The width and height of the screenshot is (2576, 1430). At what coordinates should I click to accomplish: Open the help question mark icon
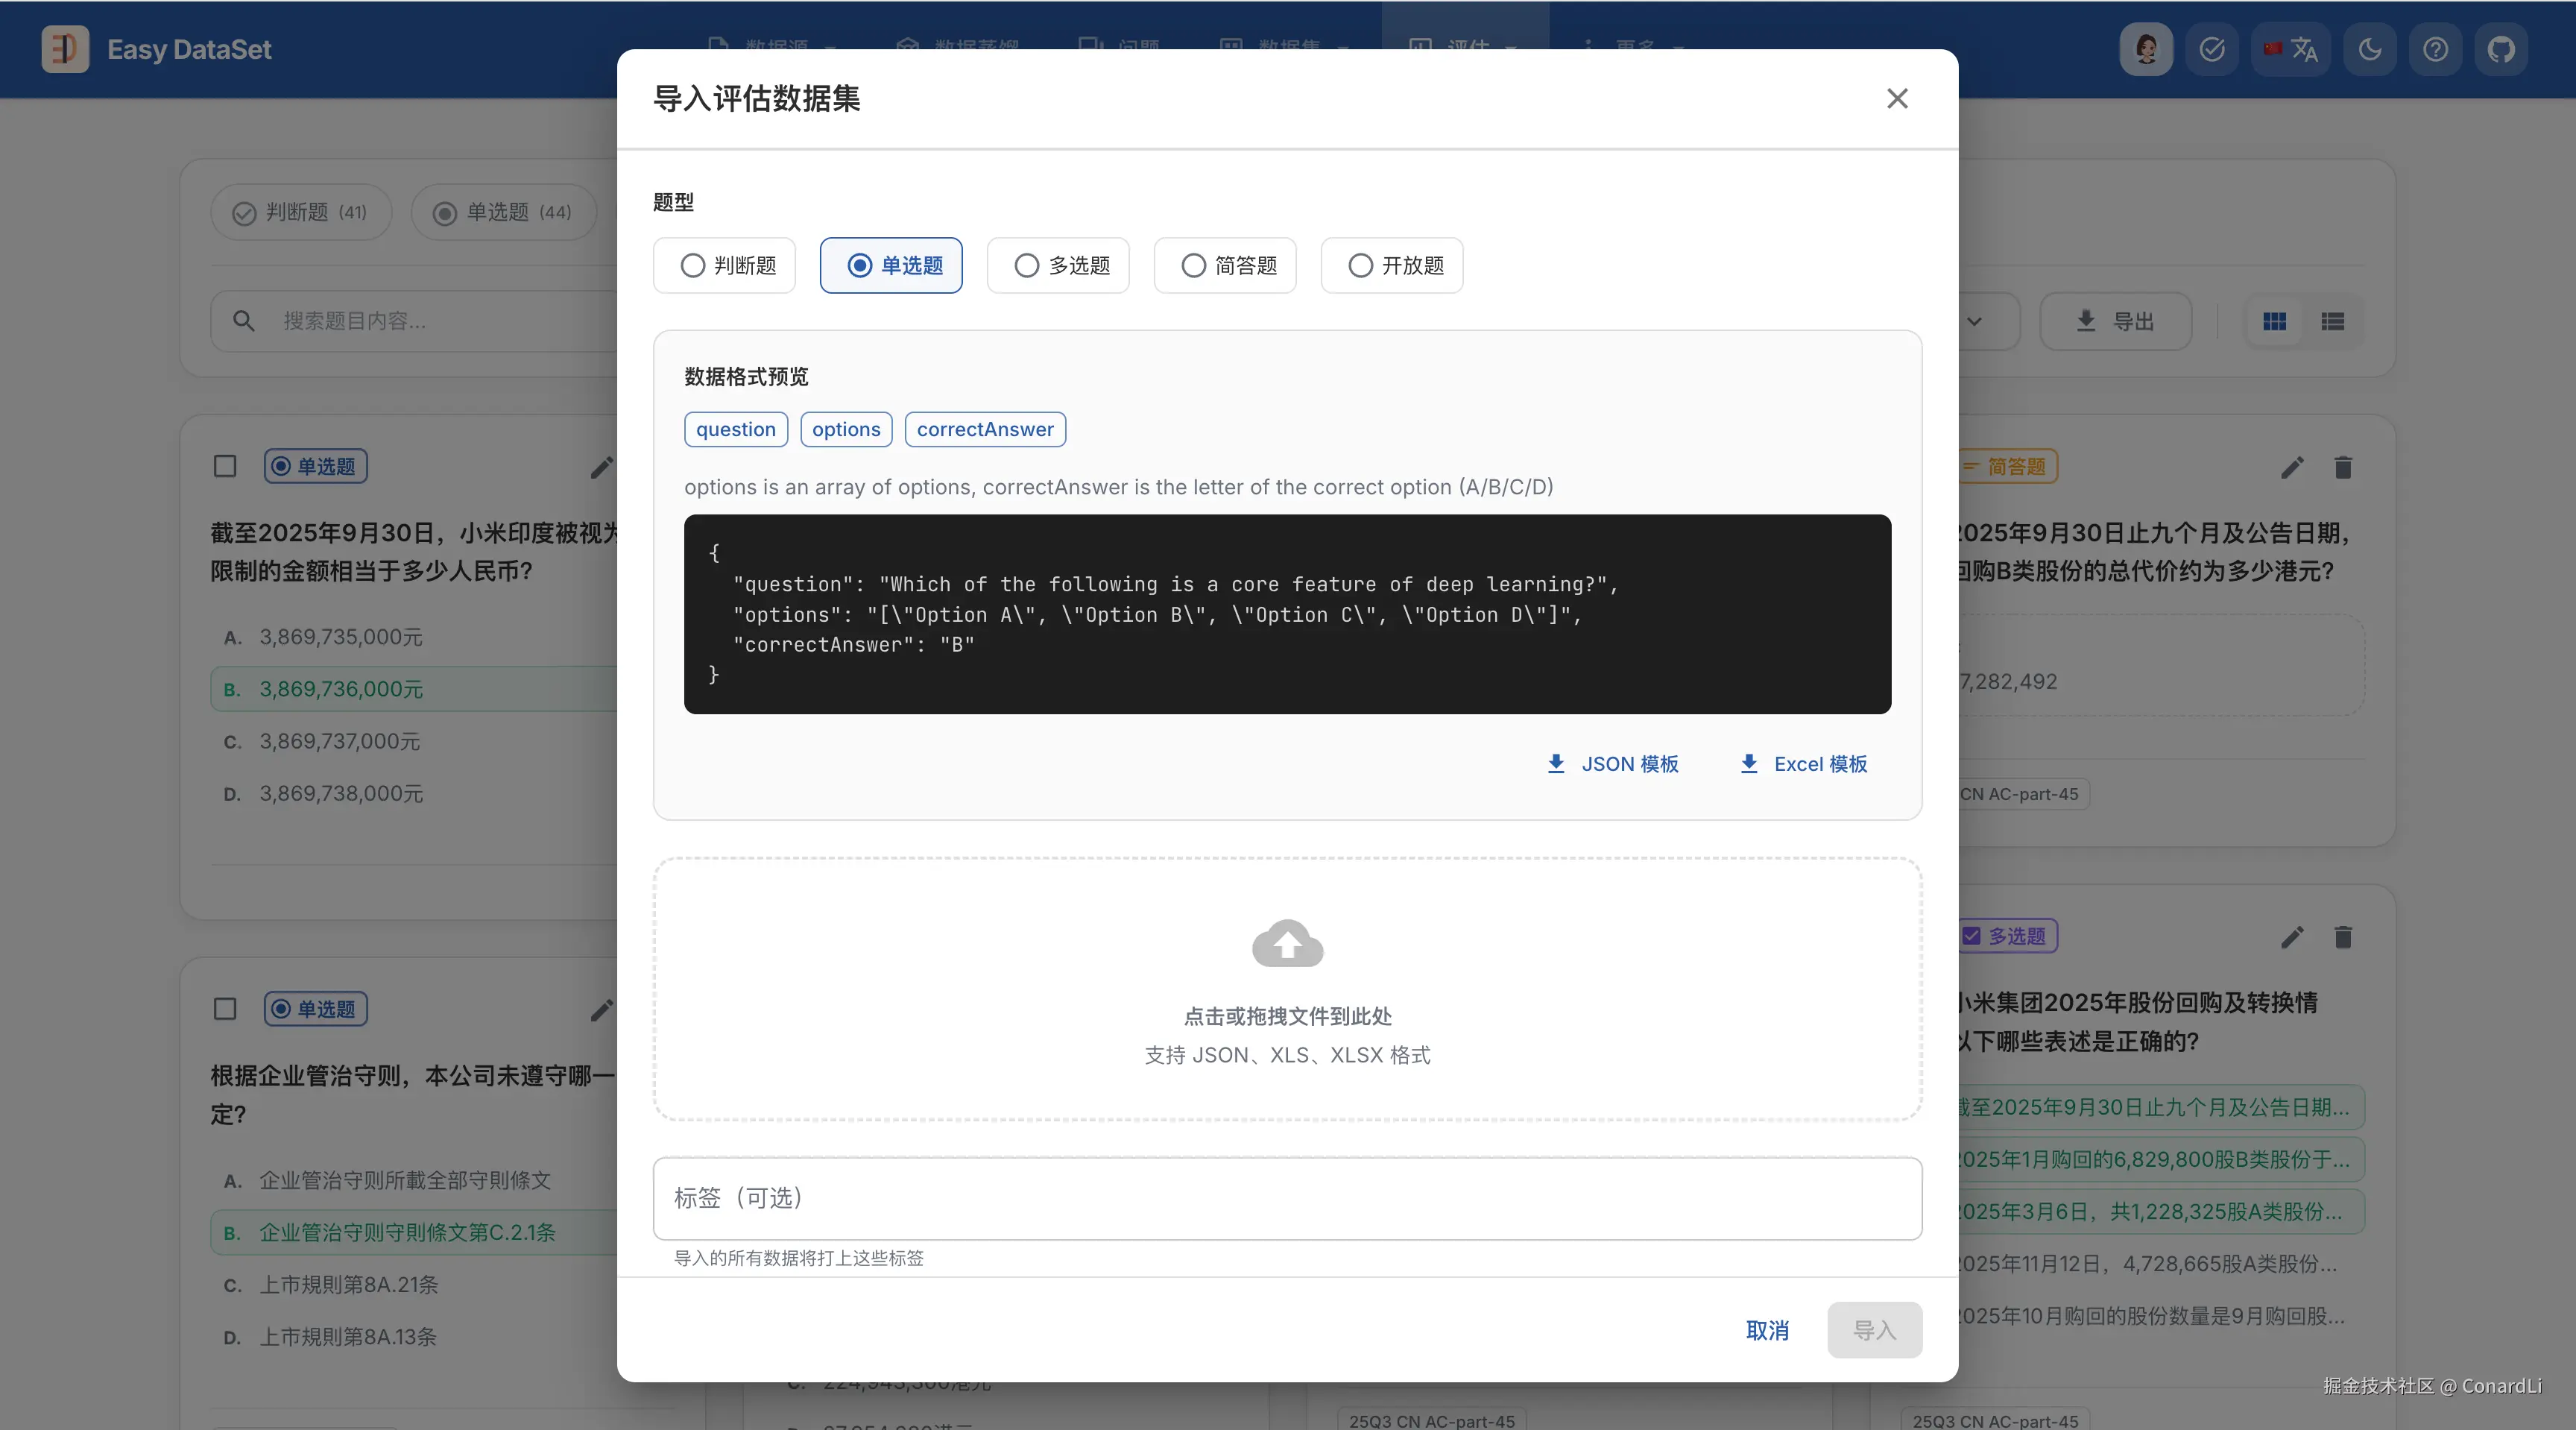(2435, 49)
